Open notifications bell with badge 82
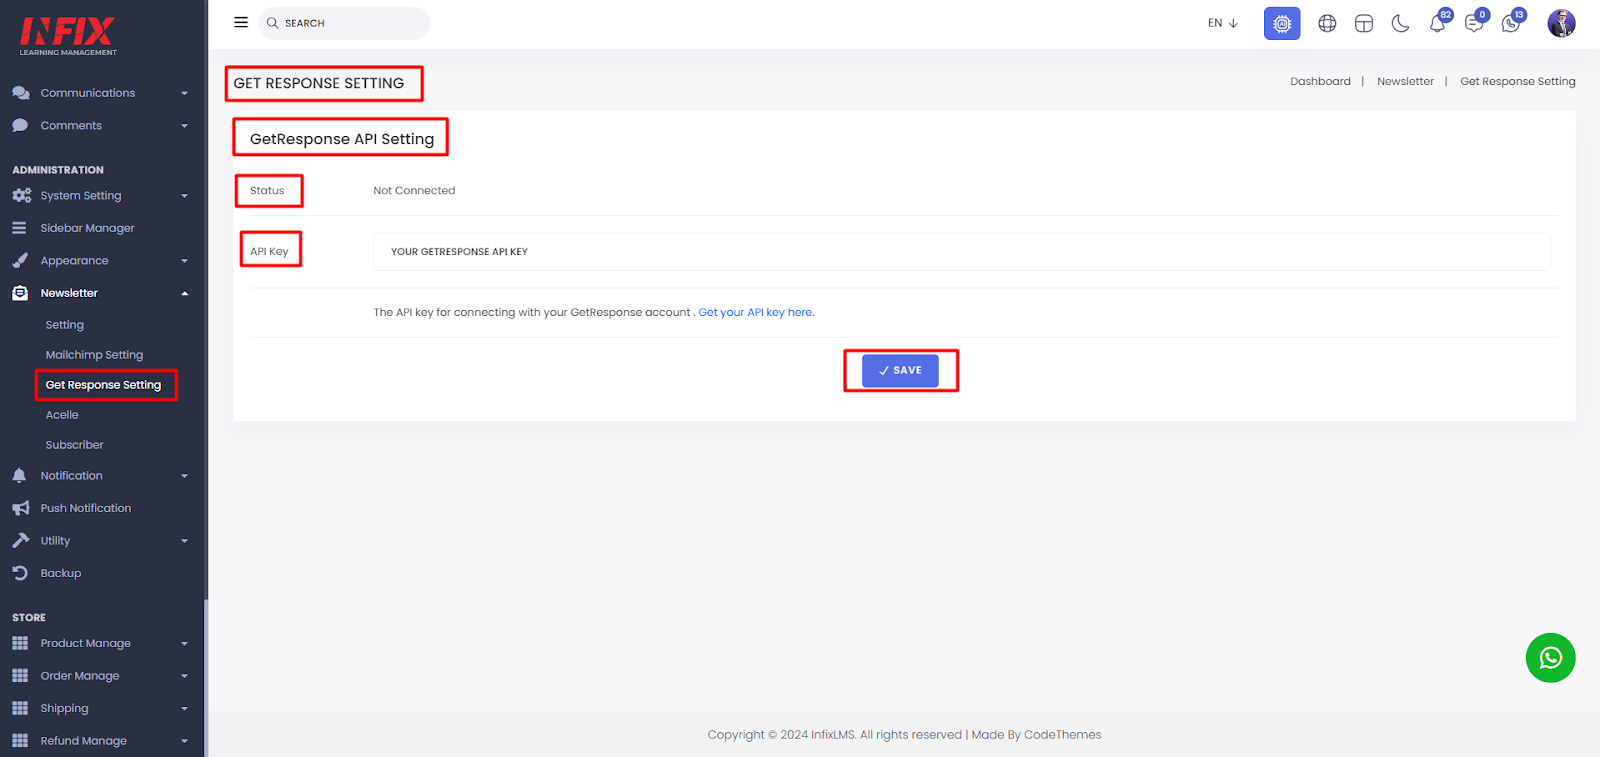 point(1438,22)
